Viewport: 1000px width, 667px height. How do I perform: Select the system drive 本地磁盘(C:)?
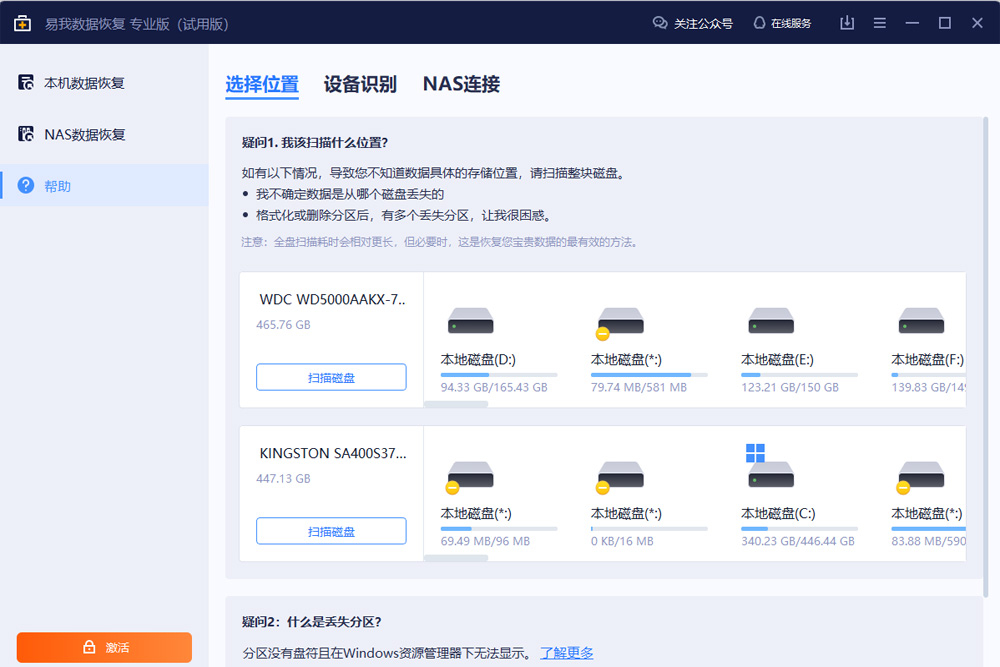click(770, 475)
